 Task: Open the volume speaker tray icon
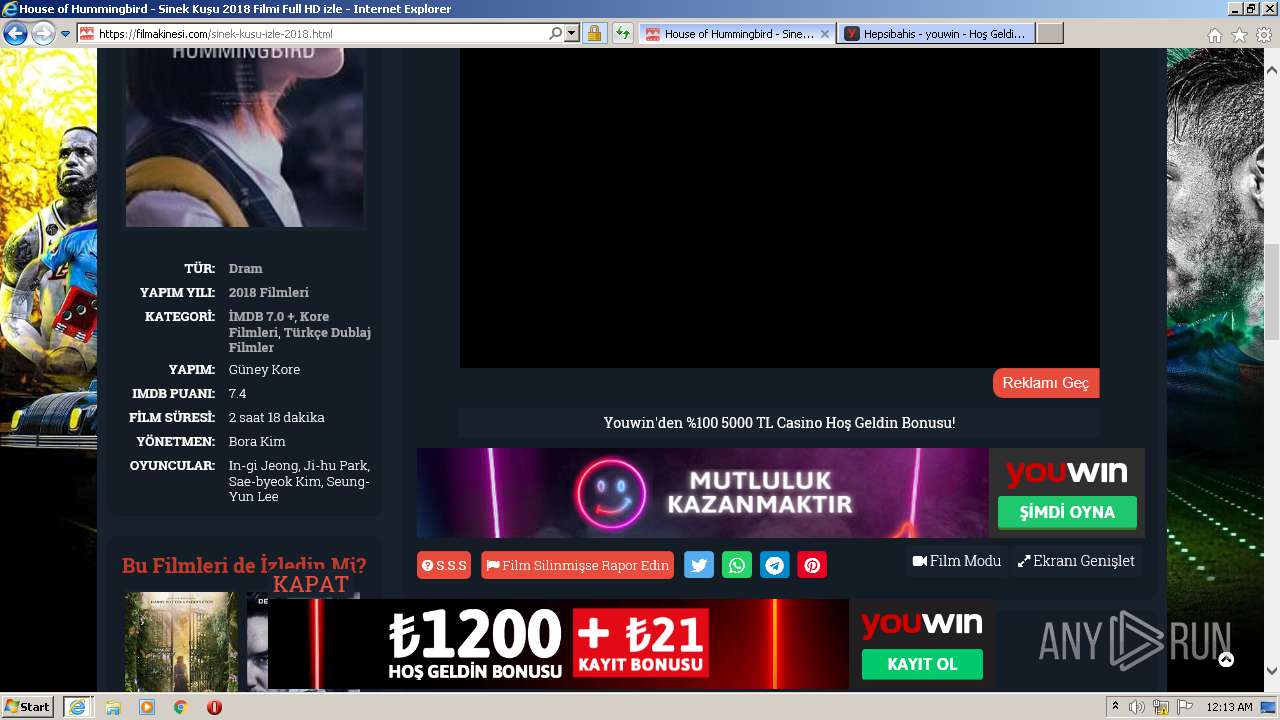[1137, 707]
